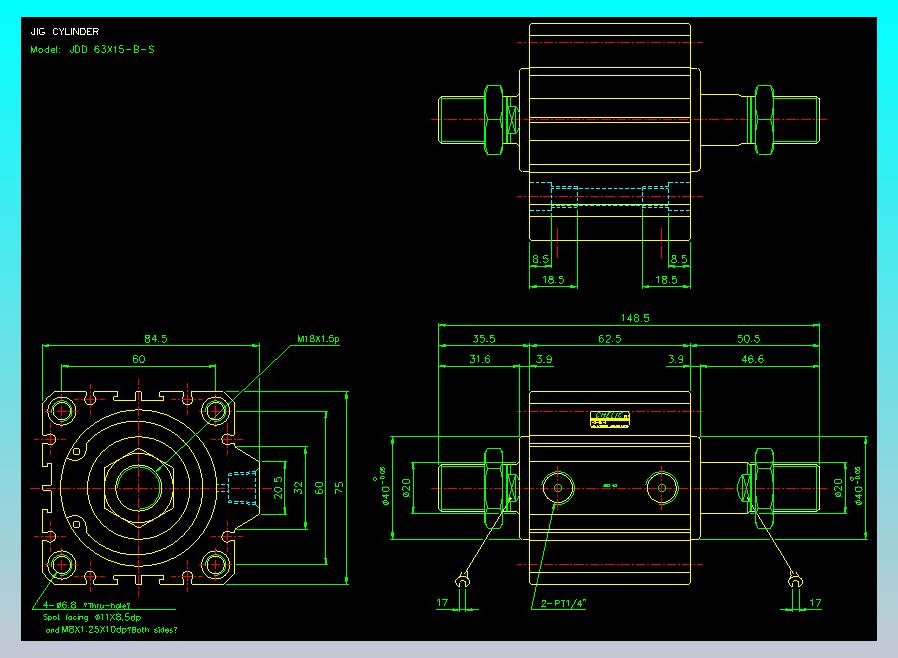The width and height of the screenshot is (898, 658).
Task: Pick the '4-ø6.8 Thru-hole' note
Action: pos(86,605)
